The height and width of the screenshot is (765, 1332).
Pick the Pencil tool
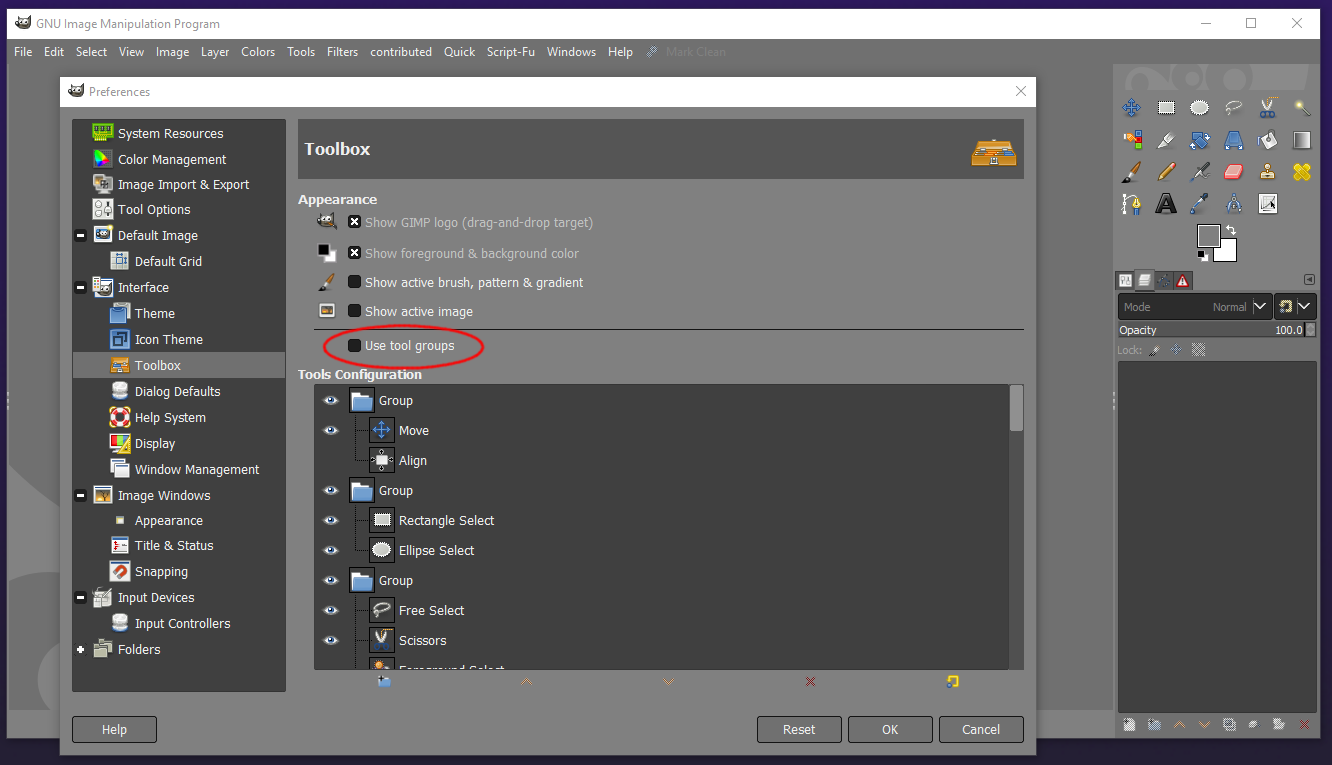[1166, 172]
